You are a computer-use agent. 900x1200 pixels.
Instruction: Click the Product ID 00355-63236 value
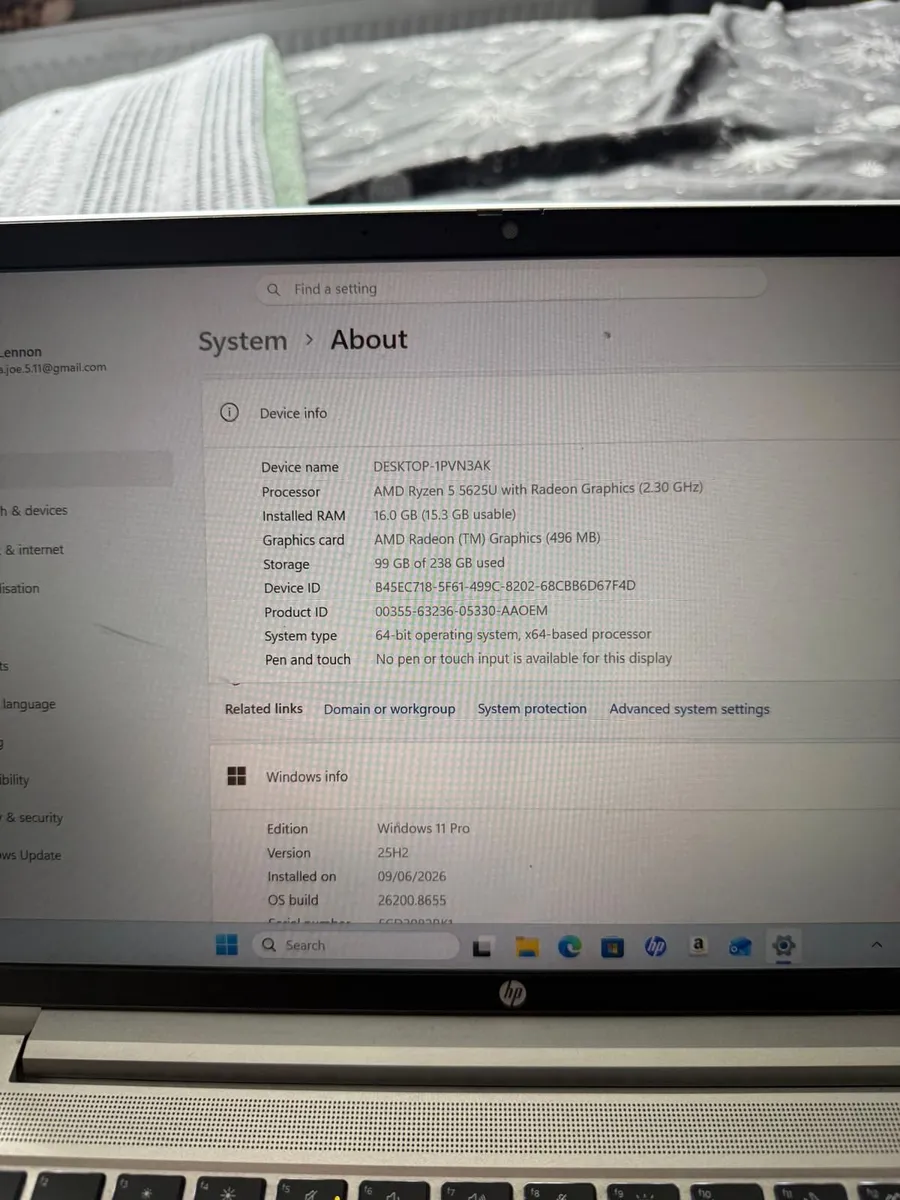point(461,611)
